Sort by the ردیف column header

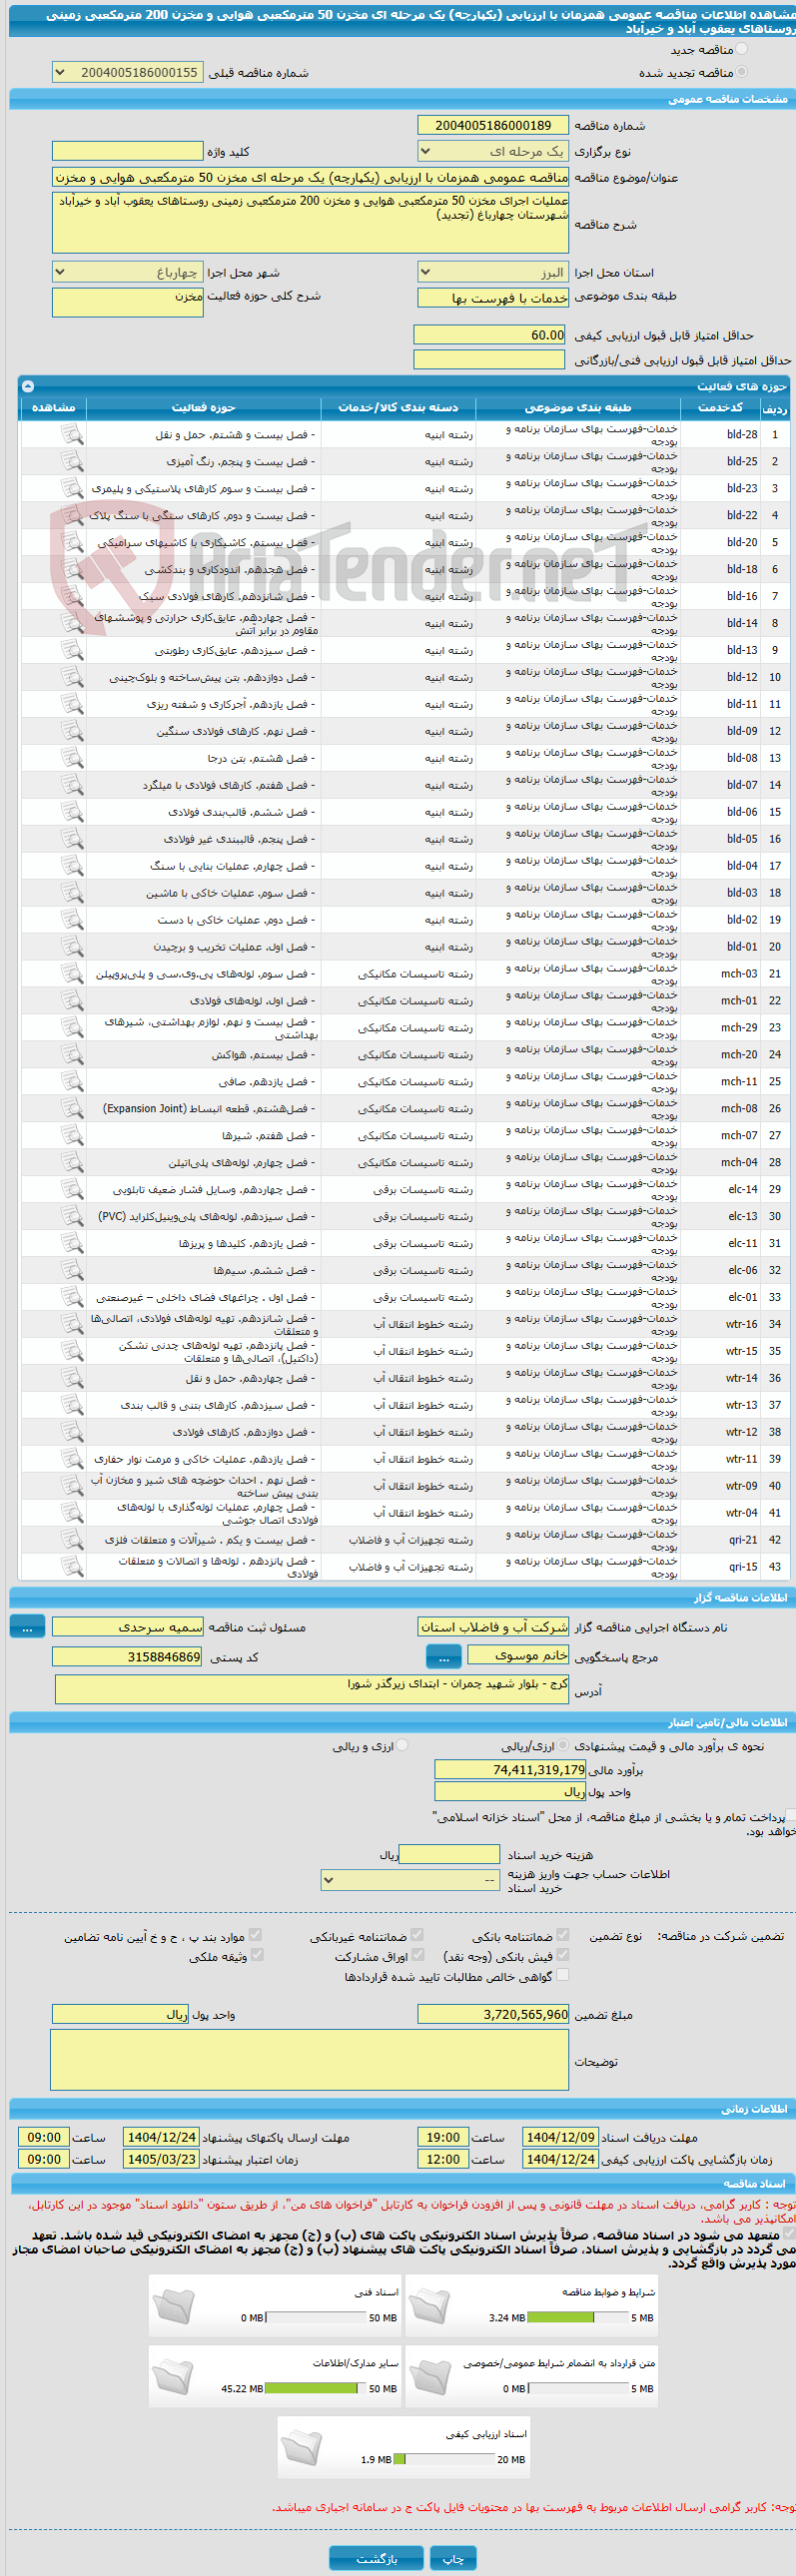pos(775,407)
